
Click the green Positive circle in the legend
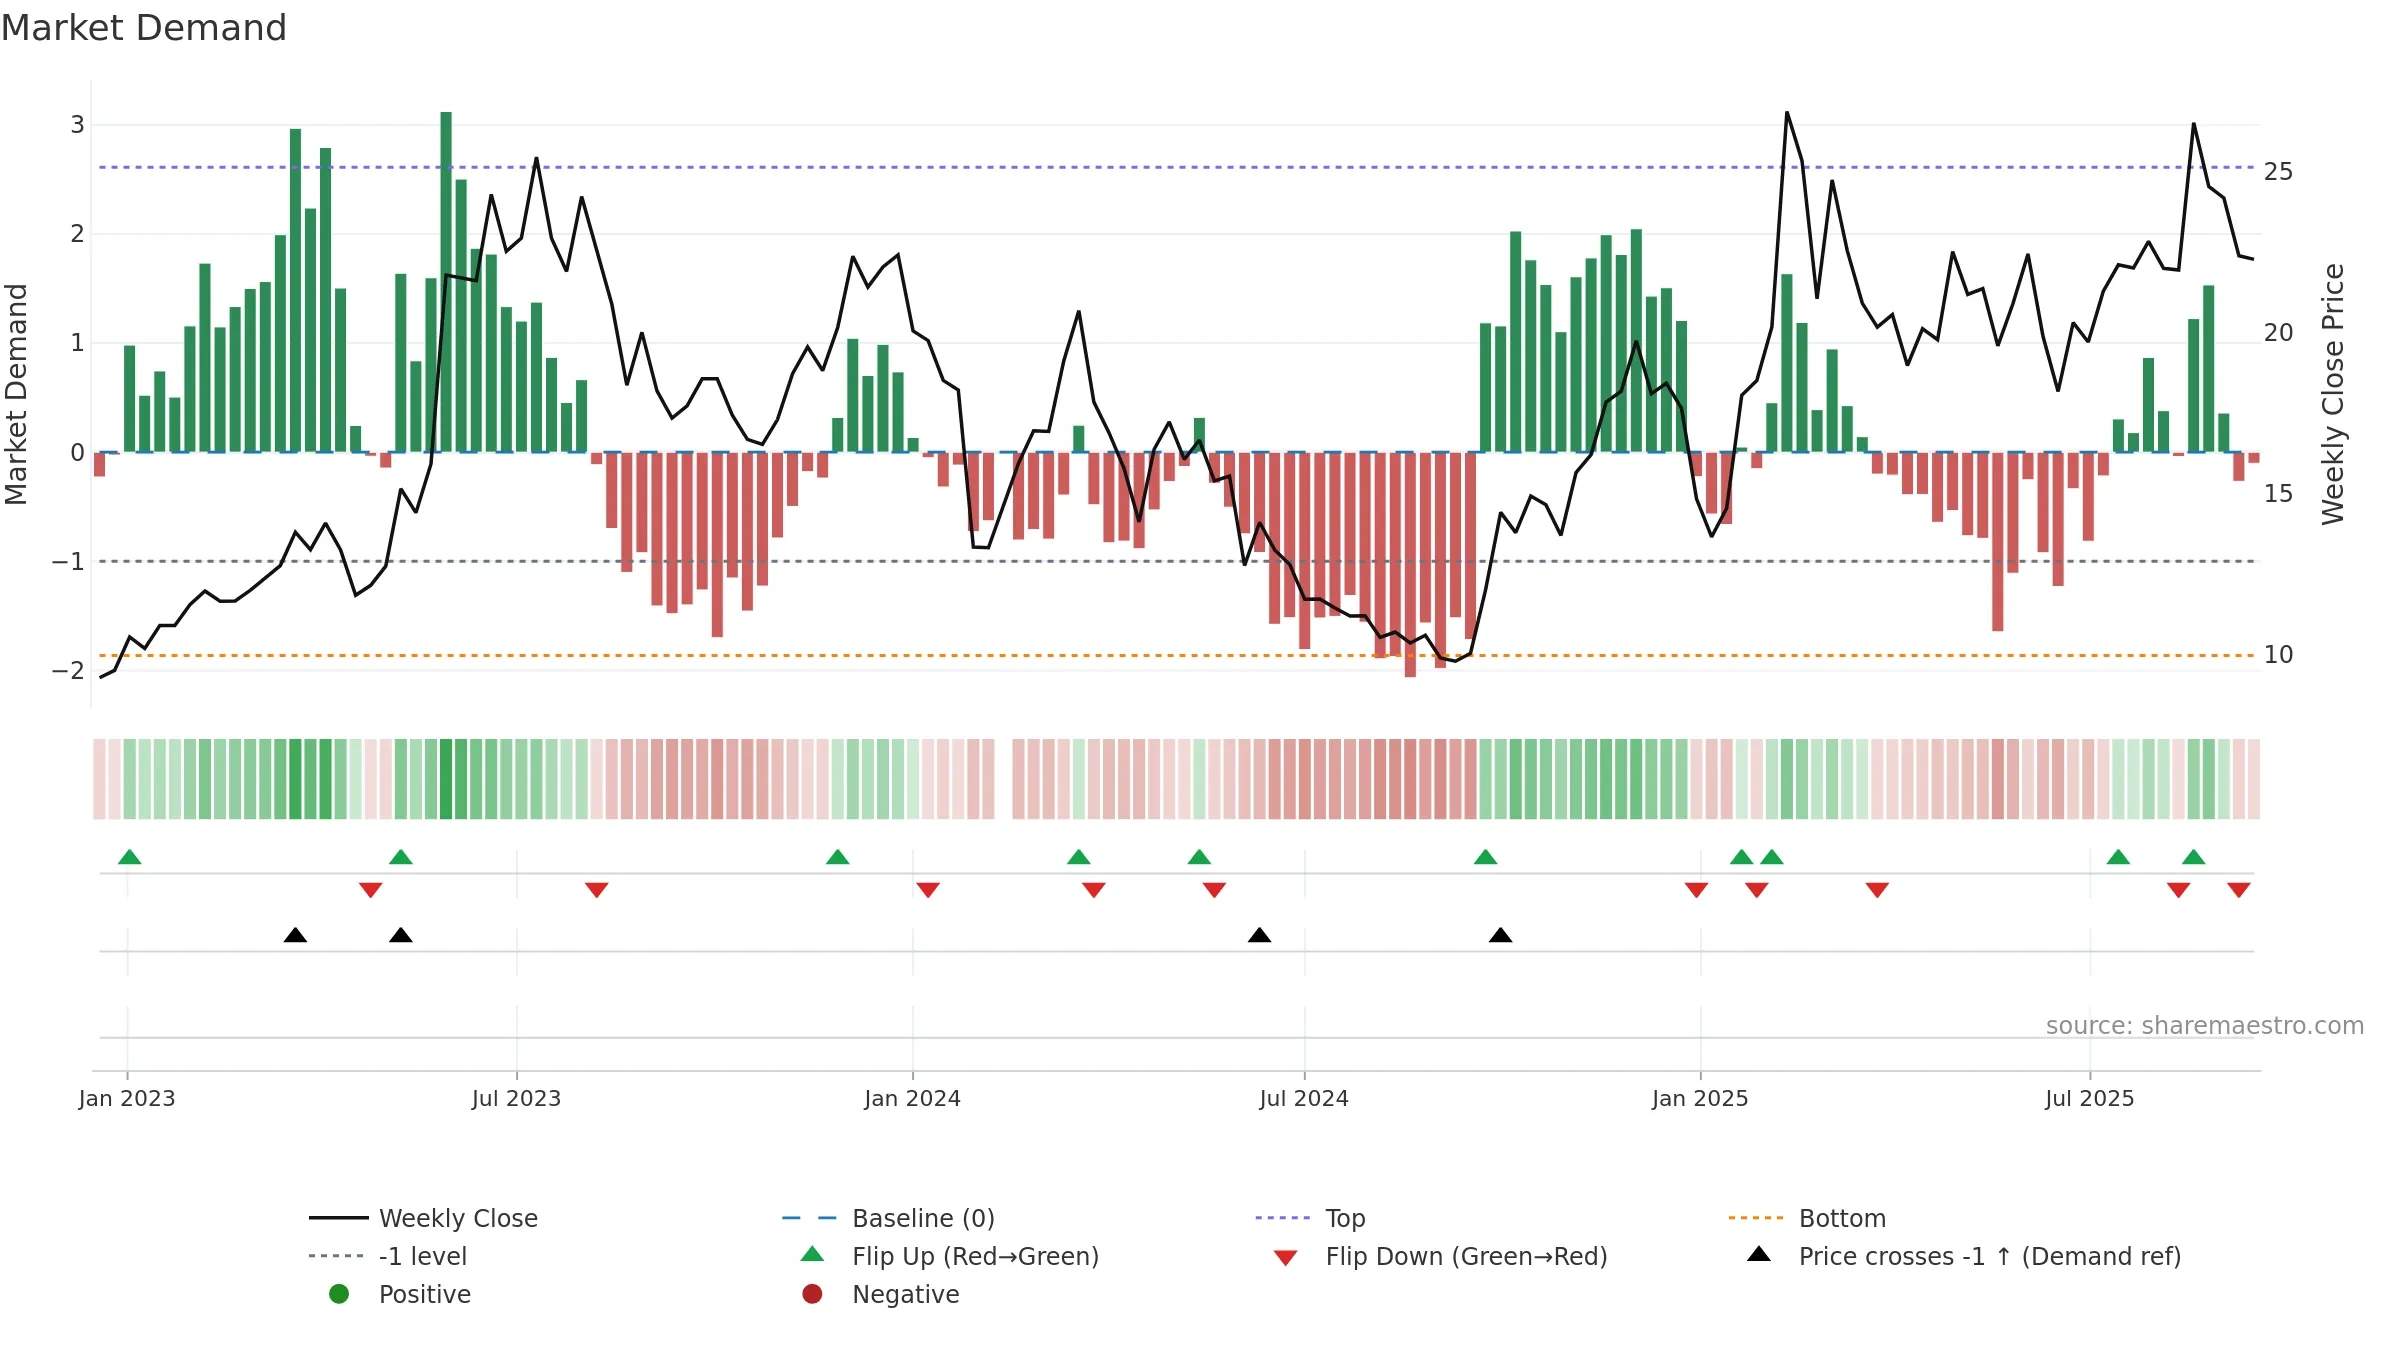339,1294
